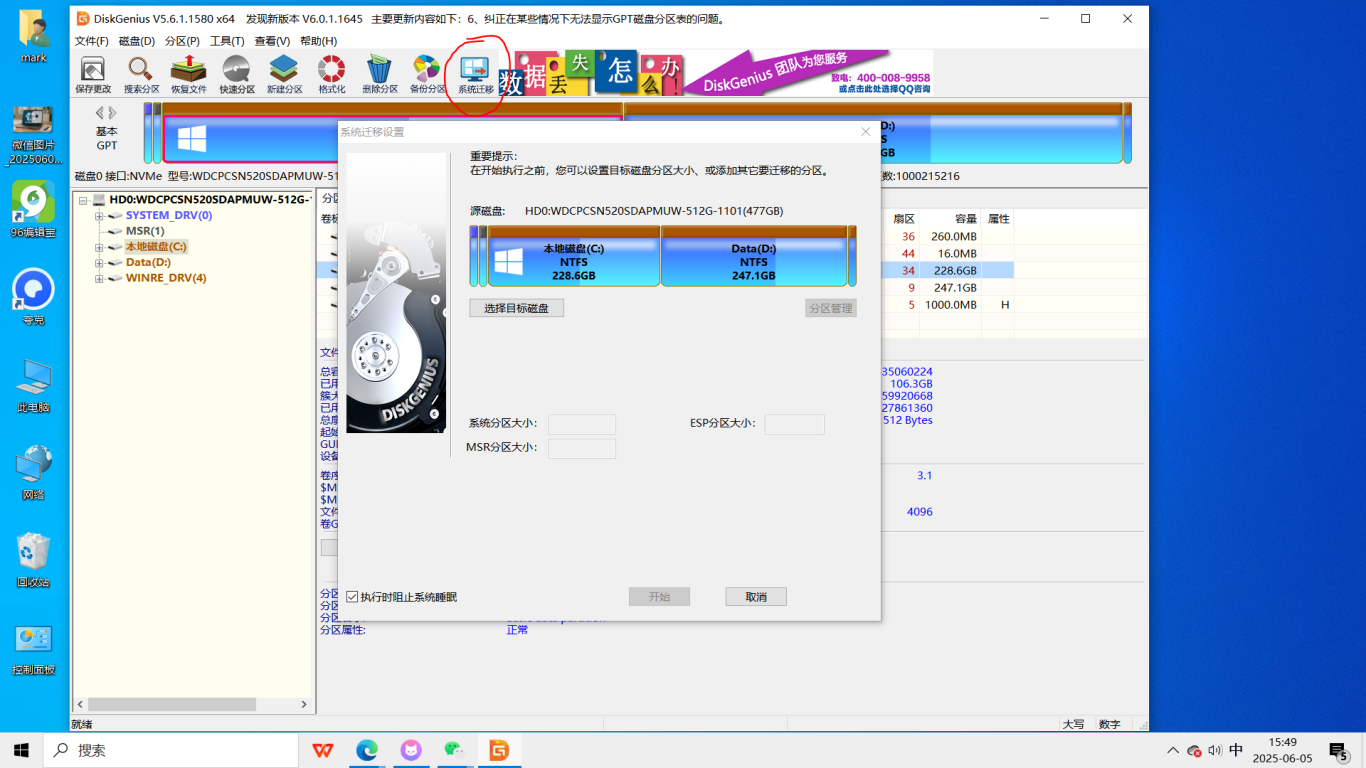
Task: Toggle 执行时阻止系统睡眠 checkbox
Action: 352,597
